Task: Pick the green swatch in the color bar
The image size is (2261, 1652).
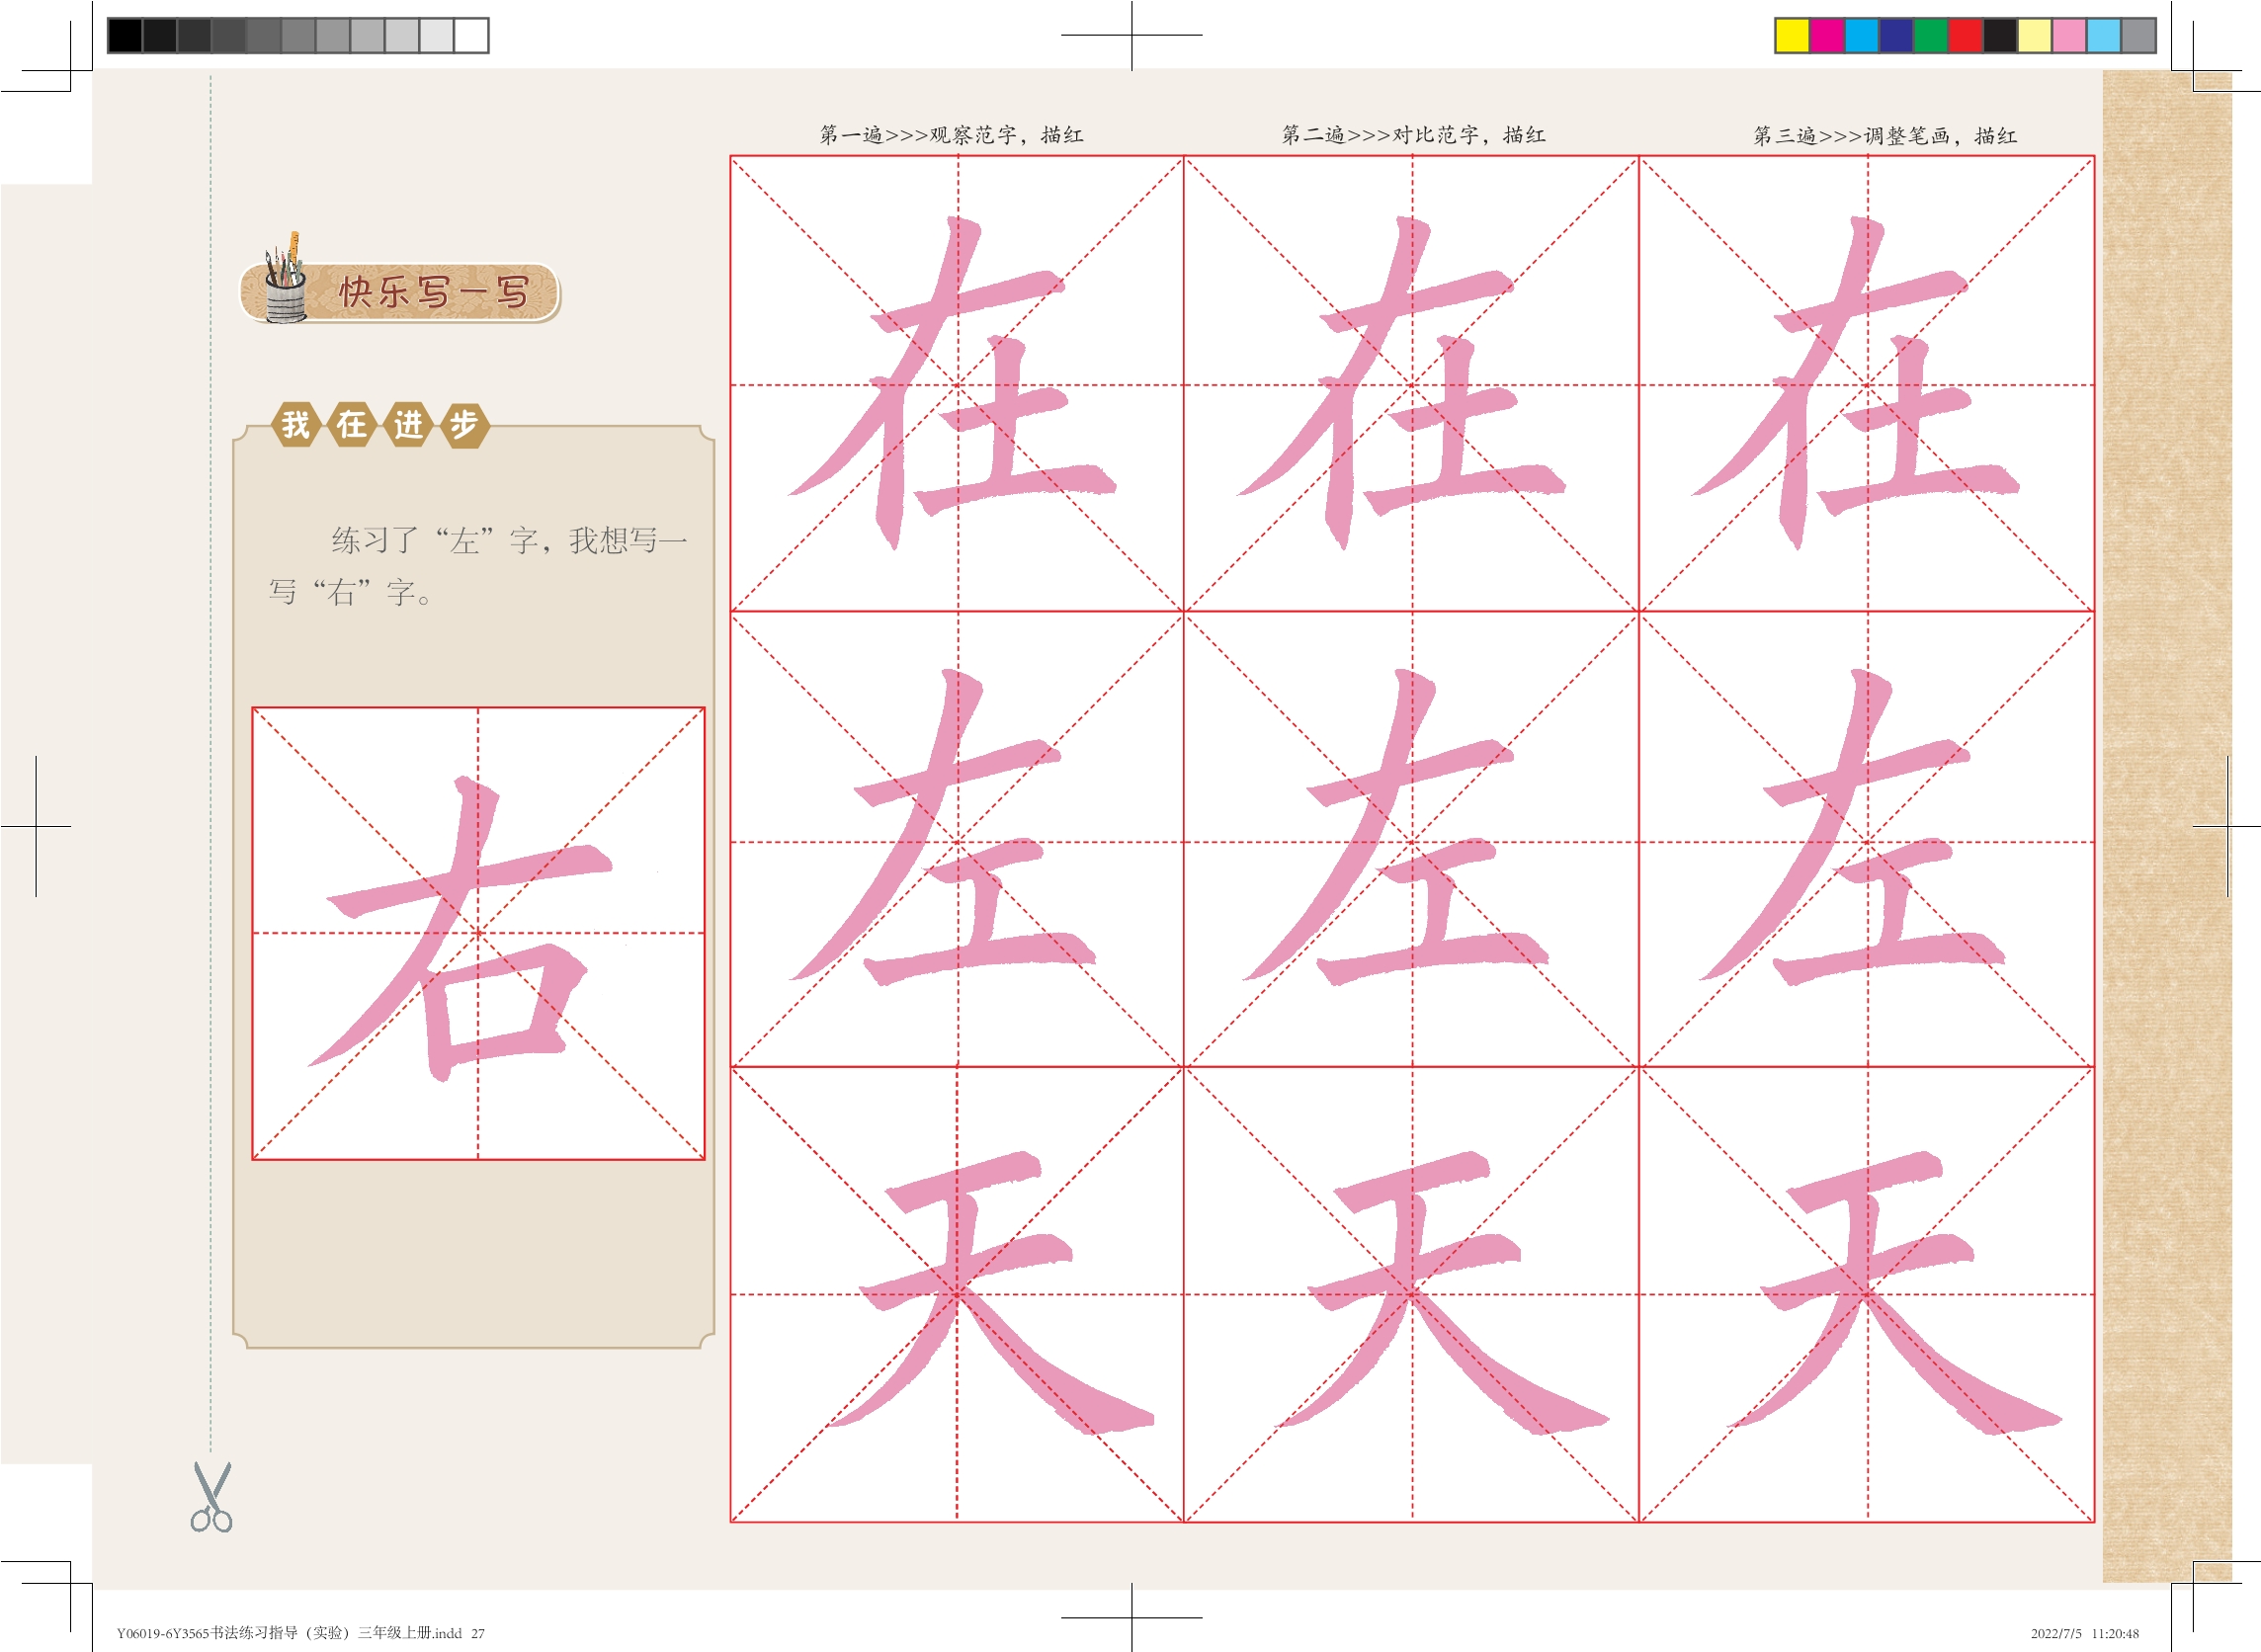Action: tap(1930, 35)
